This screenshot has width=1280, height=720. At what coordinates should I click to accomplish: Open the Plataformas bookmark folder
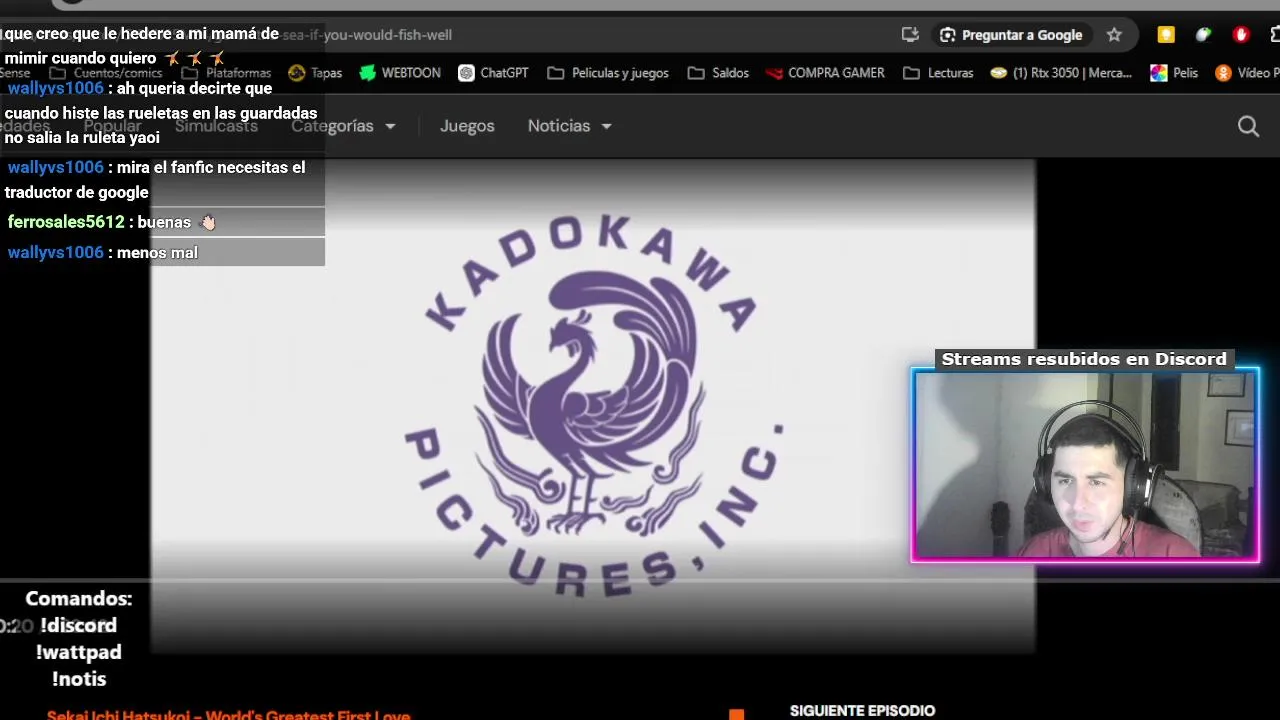pos(226,73)
